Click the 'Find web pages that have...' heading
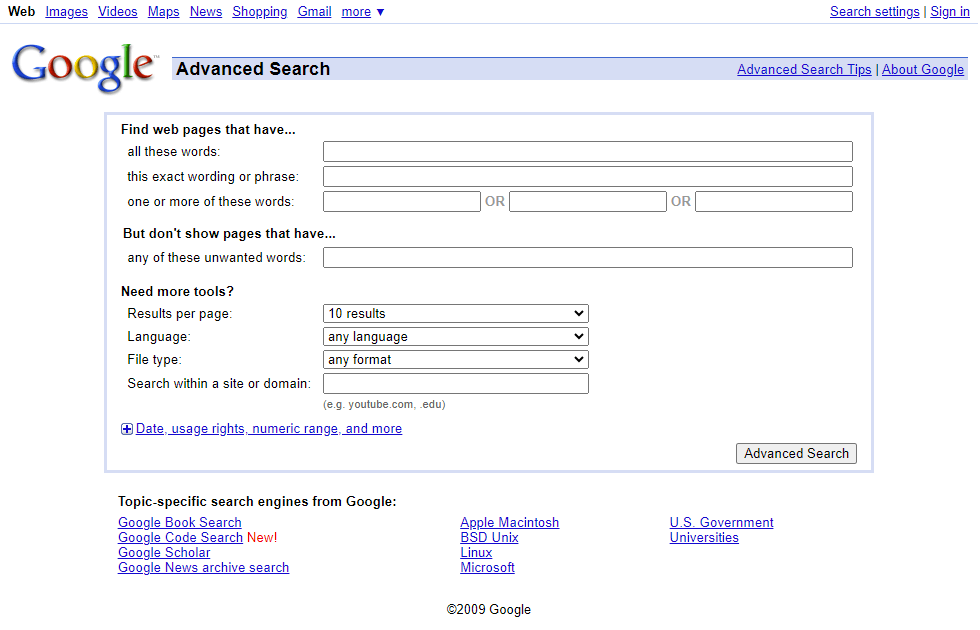The width and height of the screenshot is (980, 630). point(208,129)
